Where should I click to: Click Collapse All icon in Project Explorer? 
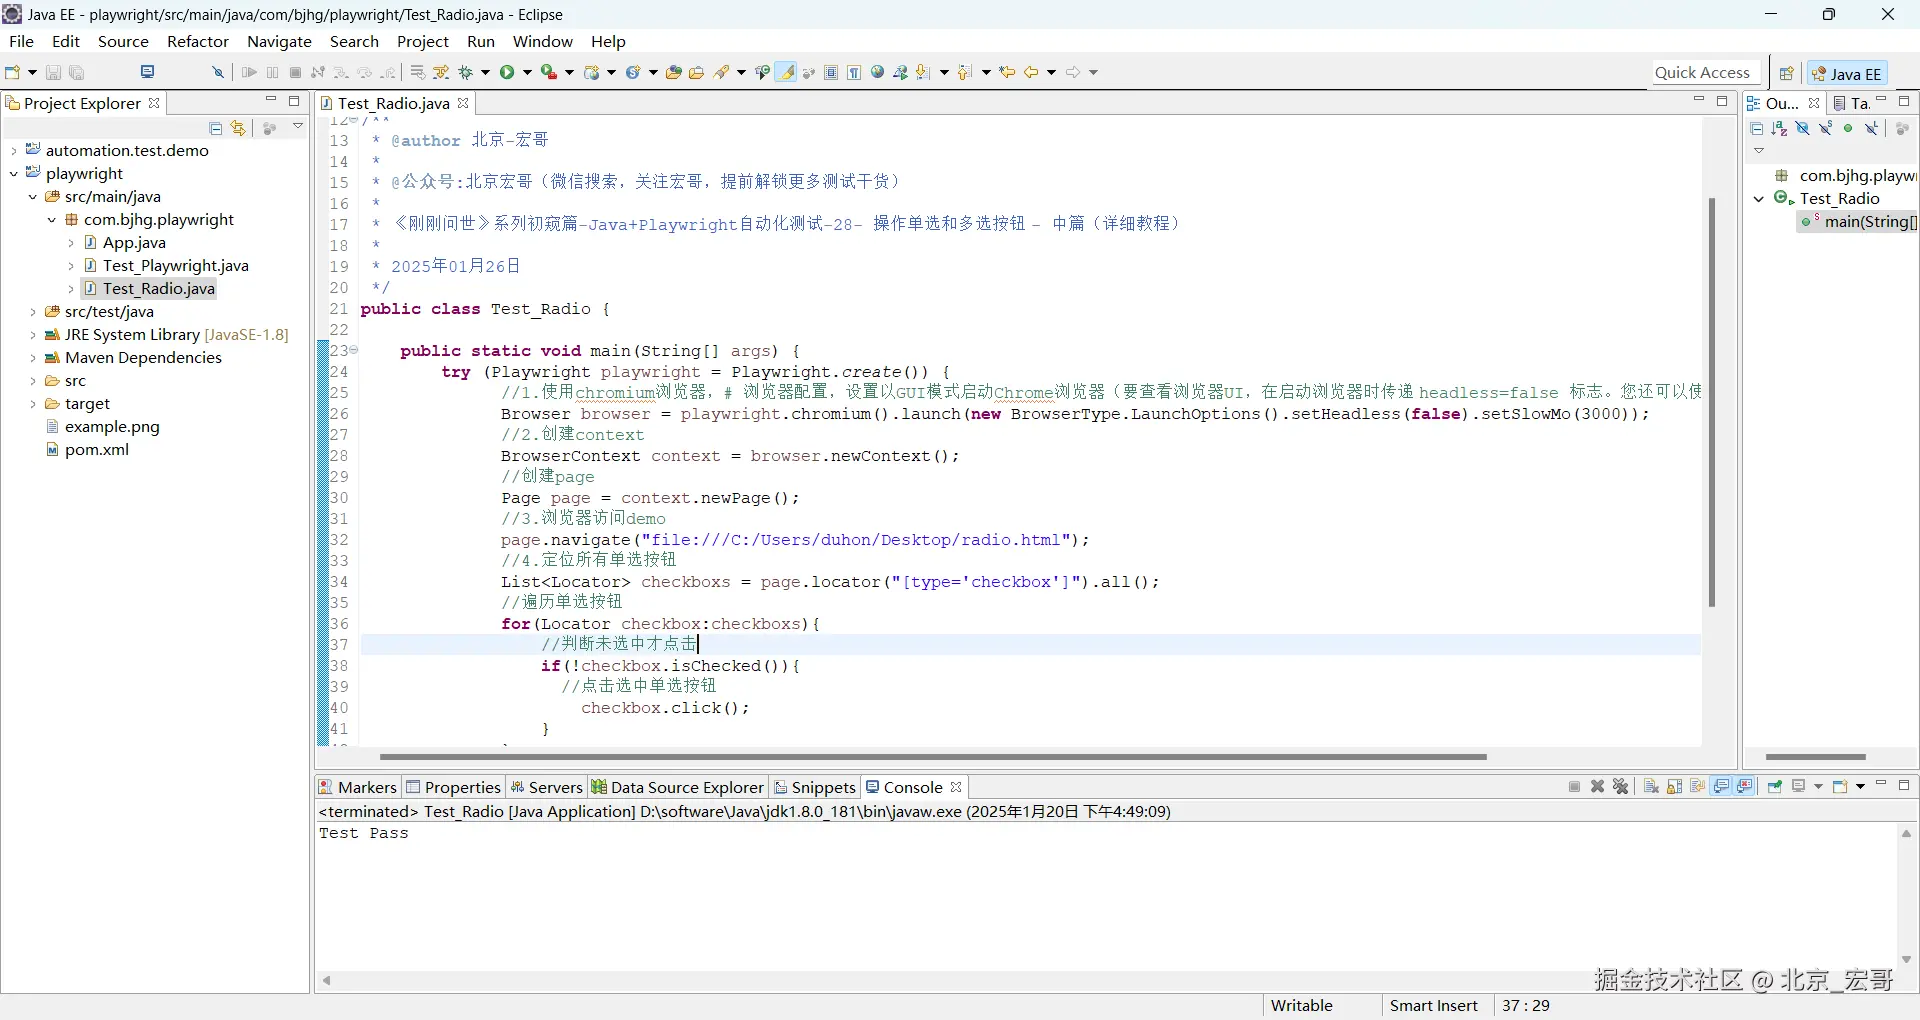point(215,128)
